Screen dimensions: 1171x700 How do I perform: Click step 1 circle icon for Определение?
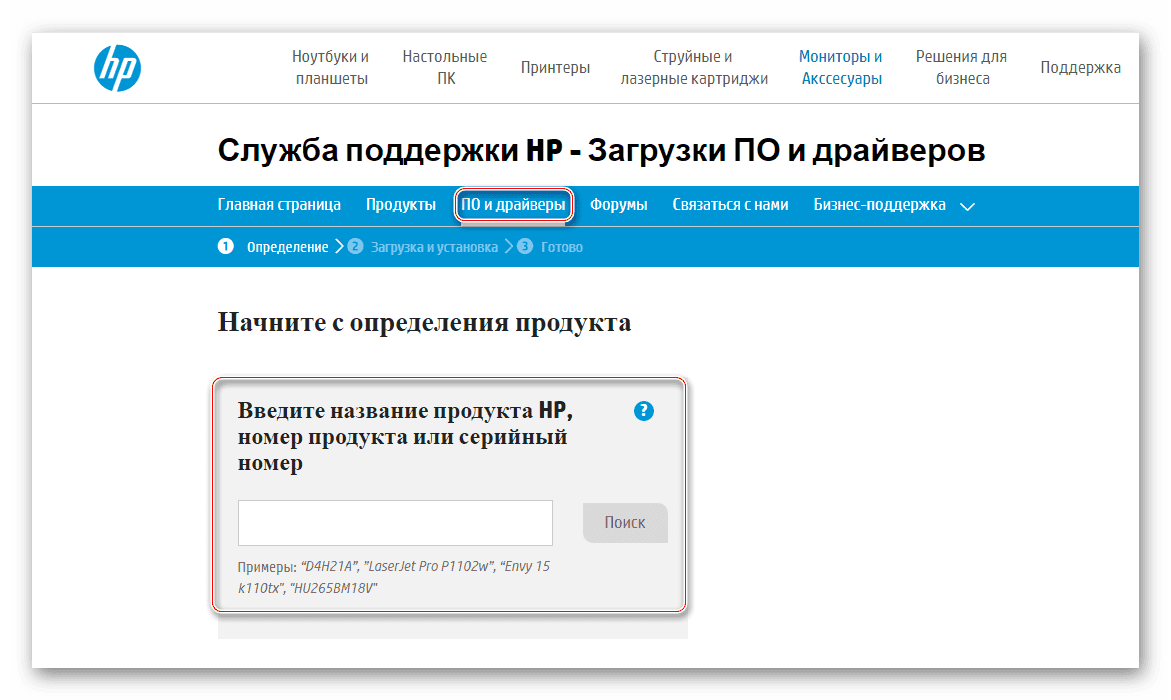click(226, 247)
